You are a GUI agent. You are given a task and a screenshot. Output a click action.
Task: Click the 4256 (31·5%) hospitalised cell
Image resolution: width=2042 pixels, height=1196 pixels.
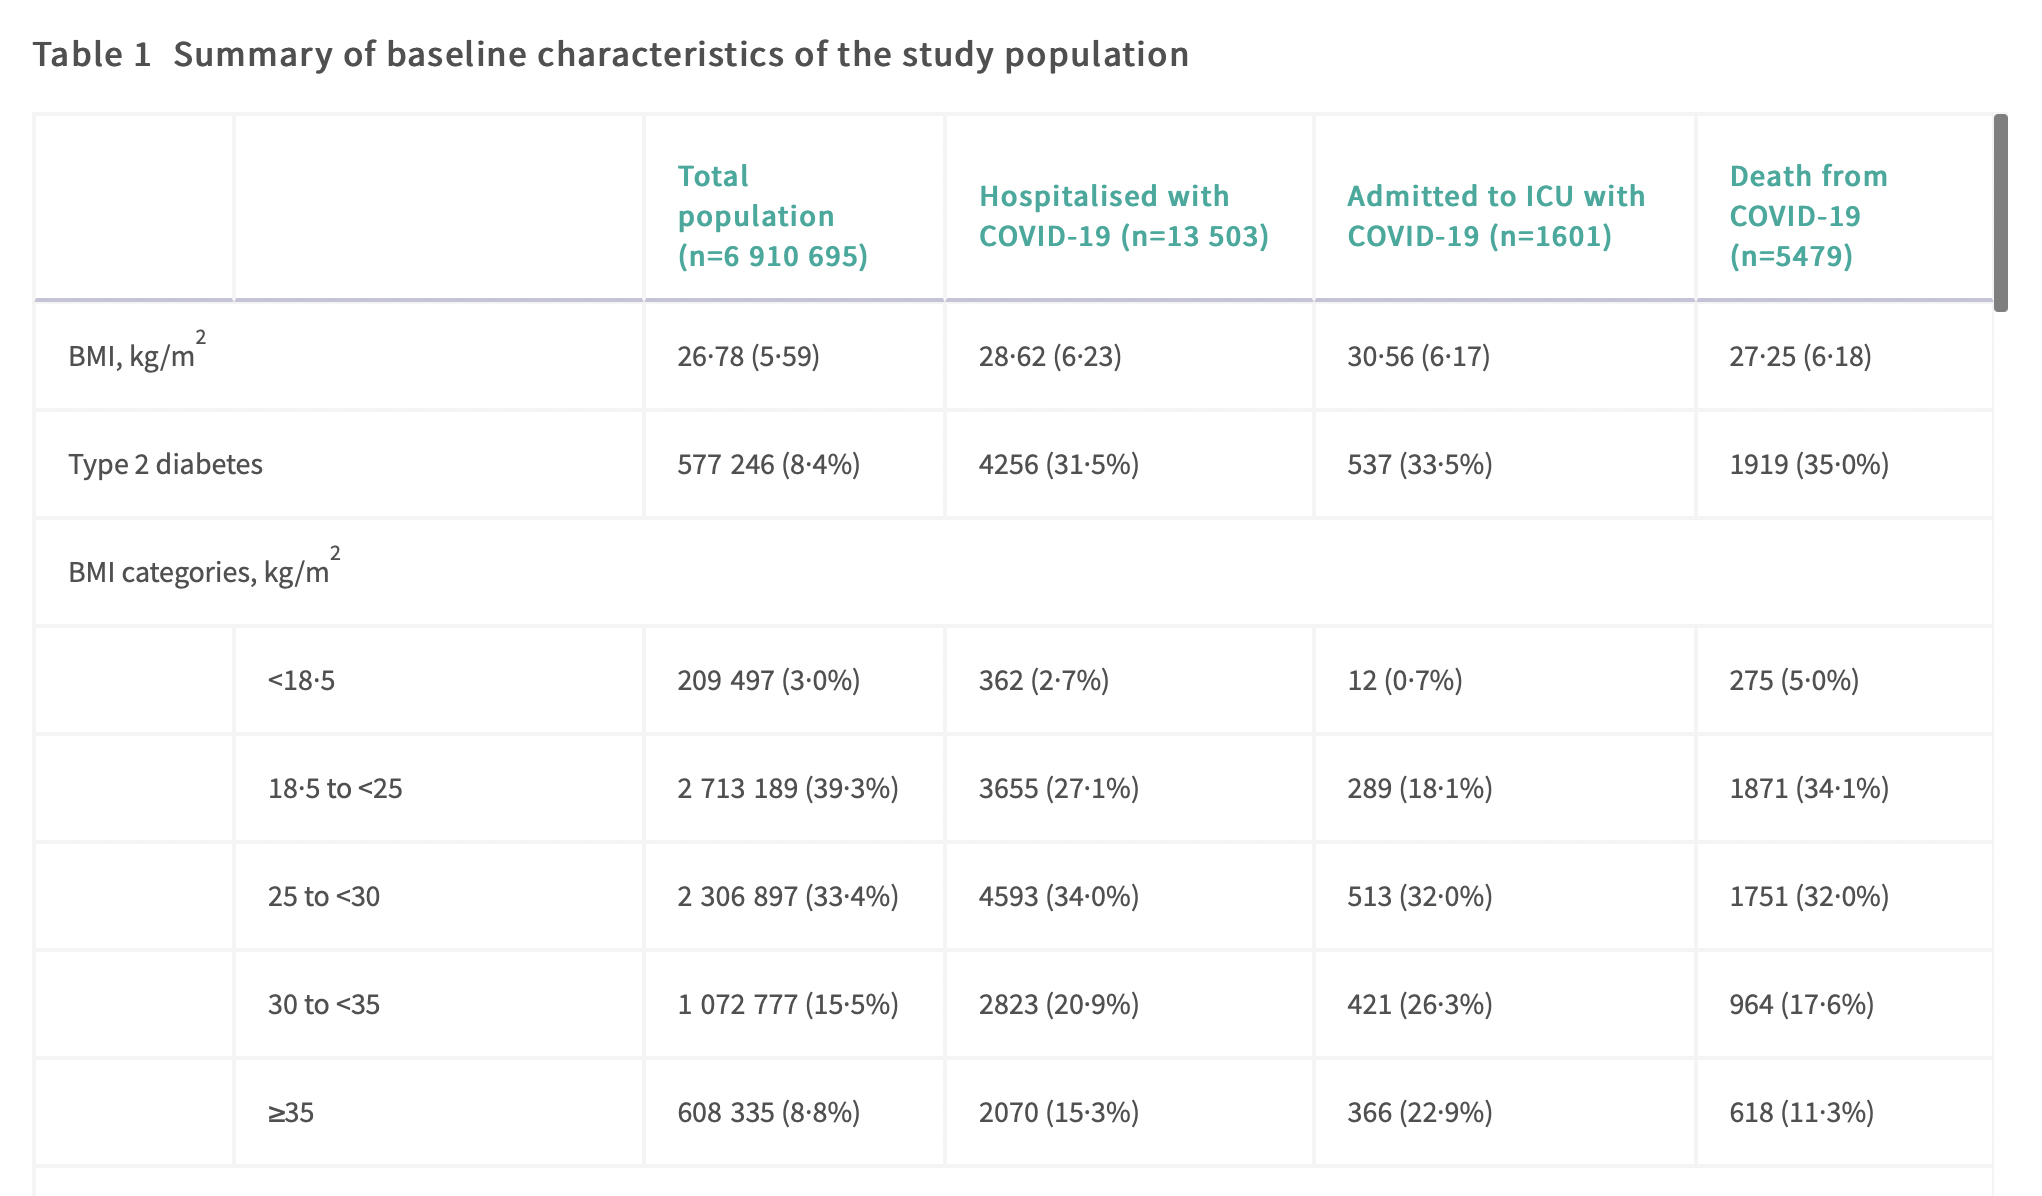coord(1058,464)
